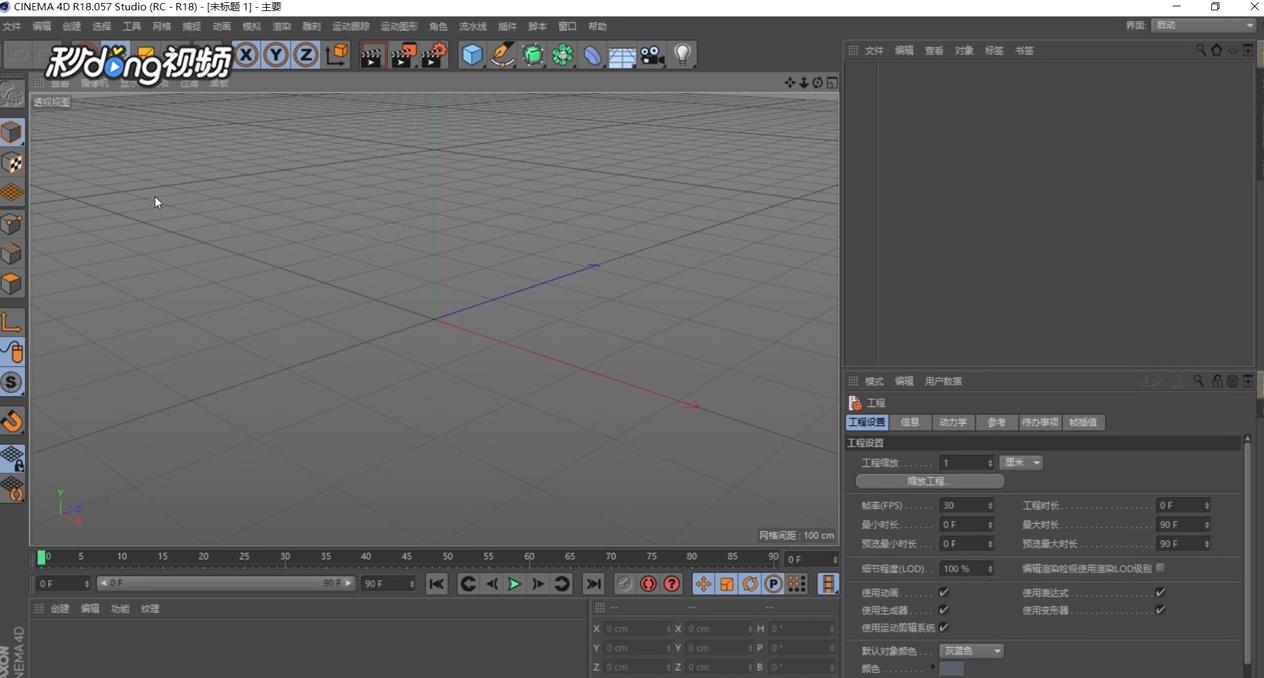The image size is (1264, 678).
Task: Select the spline pen tool icon
Action: coord(502,55)
